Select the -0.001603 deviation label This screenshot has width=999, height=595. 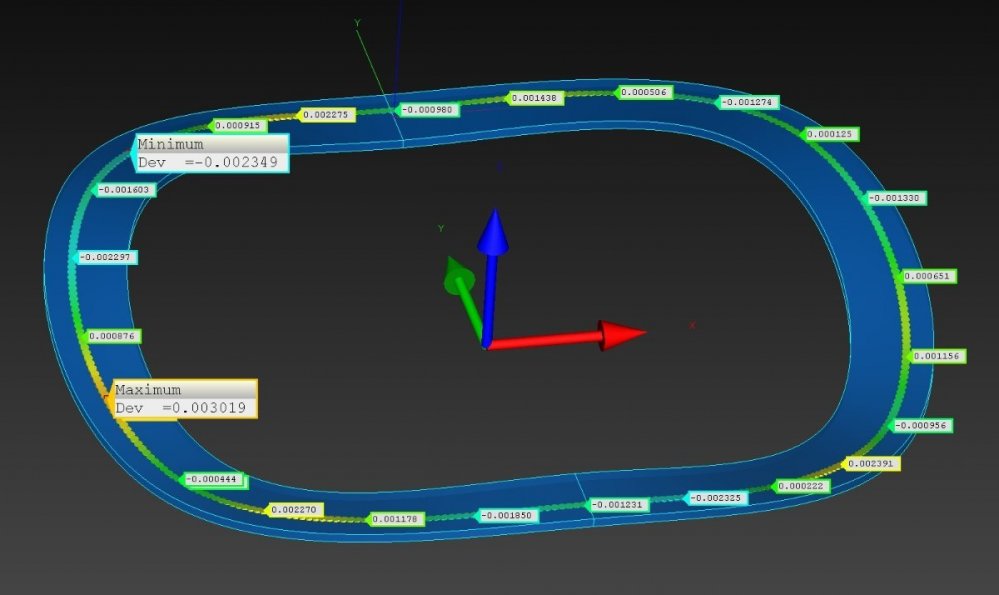(x=126, y=189)
